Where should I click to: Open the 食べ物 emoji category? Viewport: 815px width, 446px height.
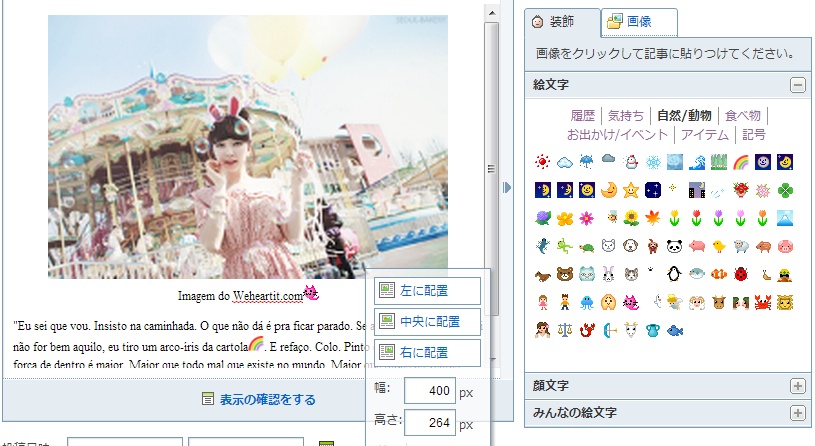click(743, 115)
